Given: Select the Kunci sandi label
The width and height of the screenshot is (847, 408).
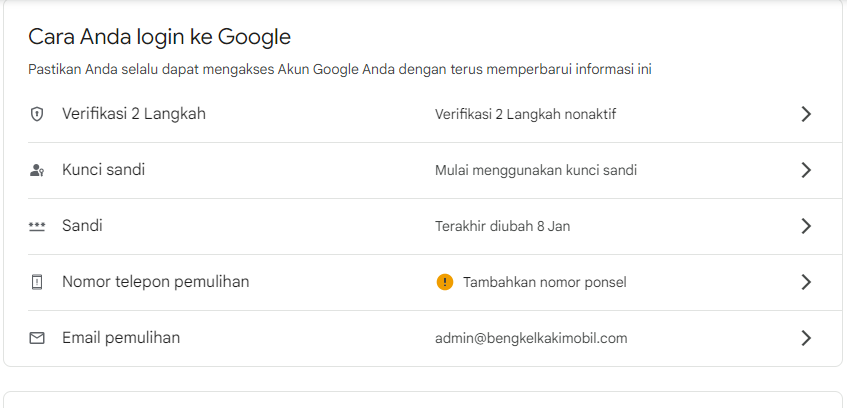Looking at the screenshot, I should (x=103, y=170).
